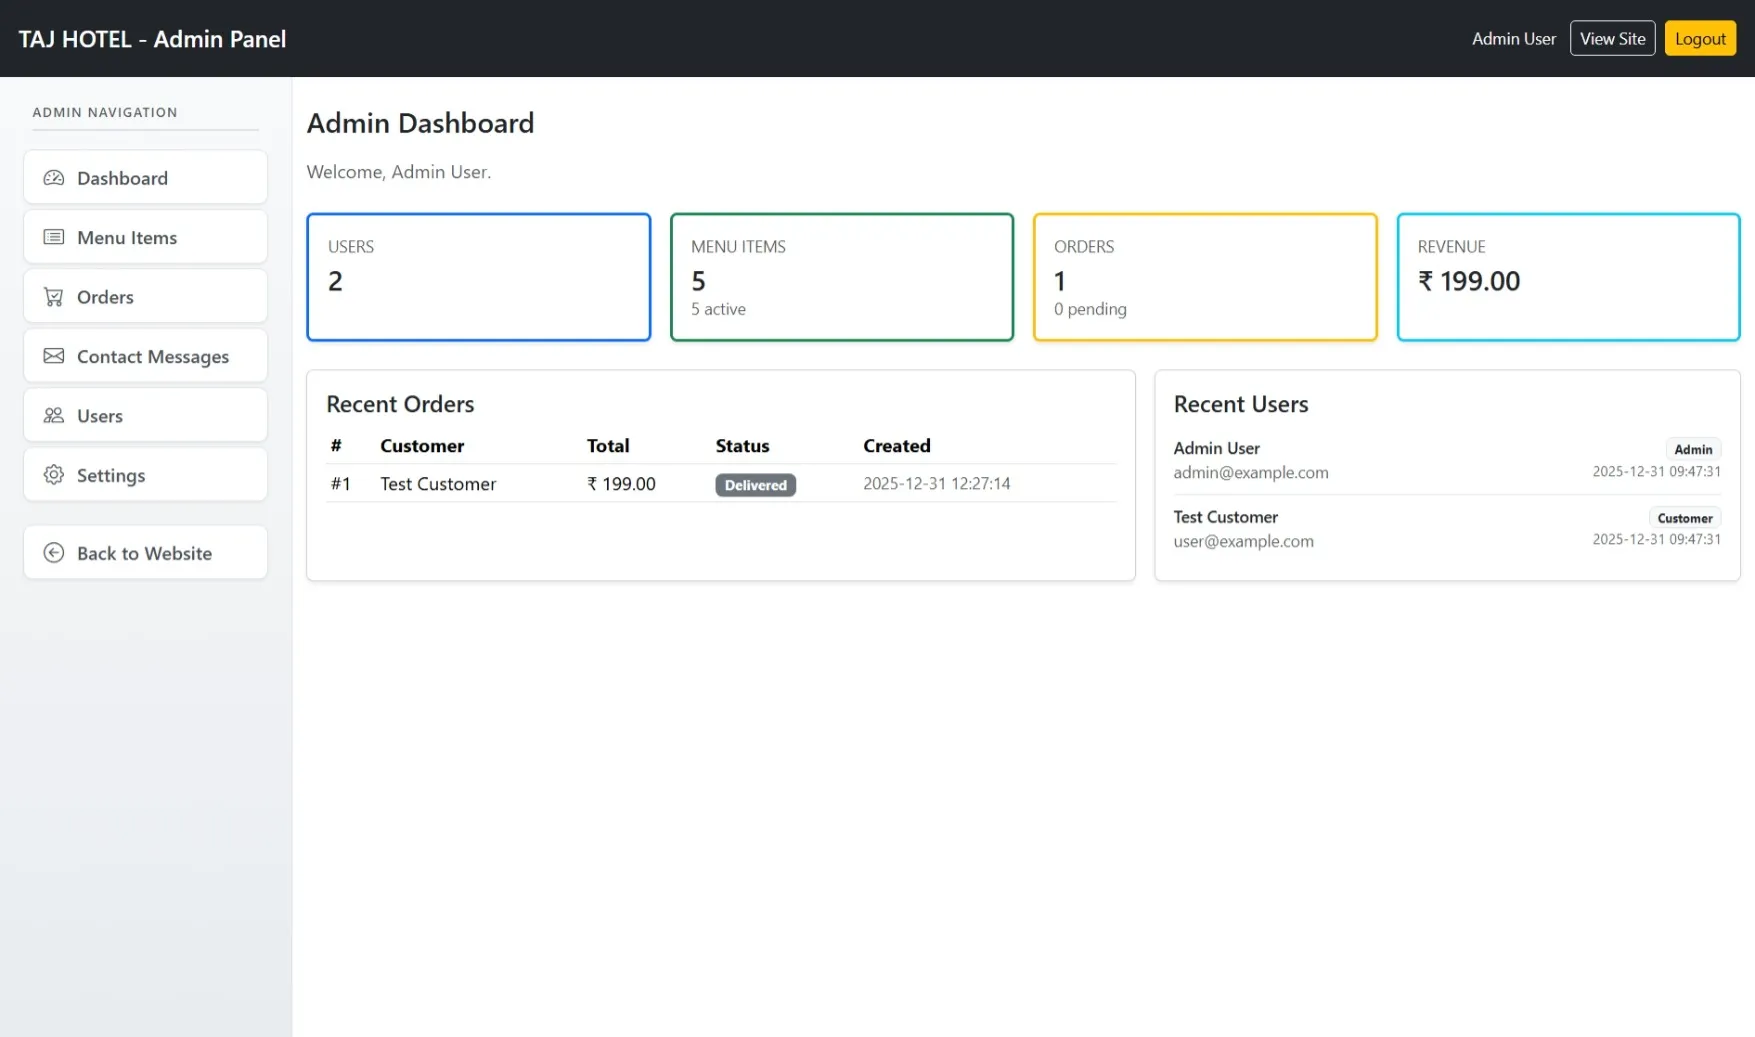Click the Menu Items list icon
Viewport: 1755px width, 1037px height.
[54, 237]
